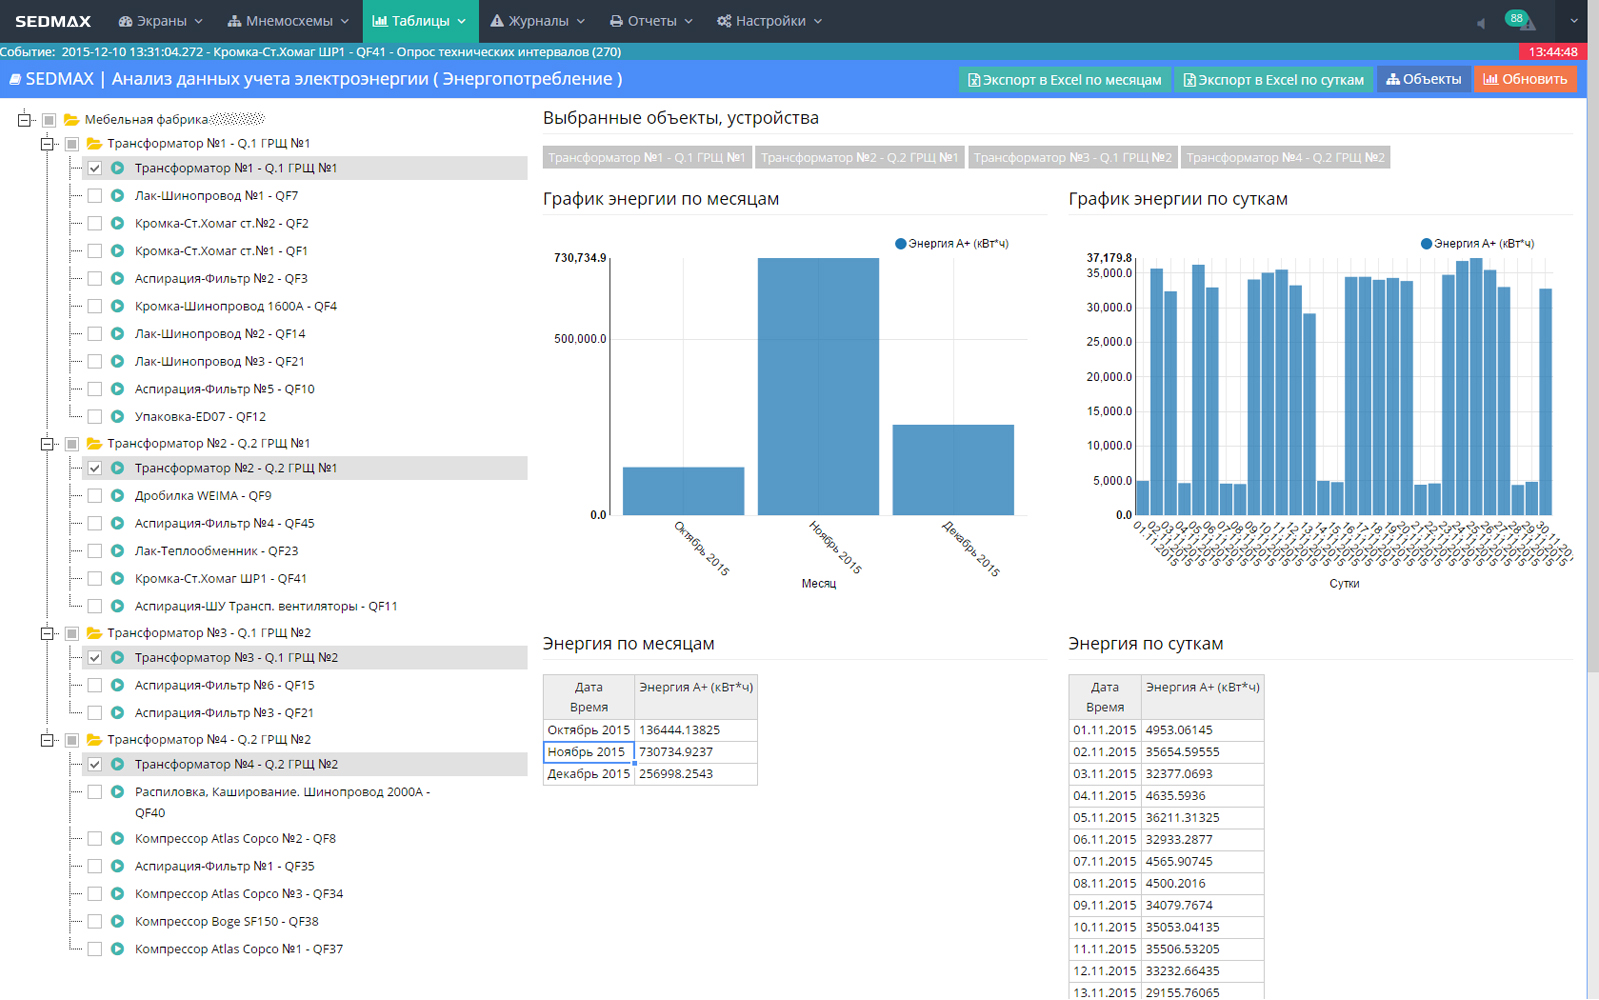Collapse the Мебельная фабрика root node
This screenshot has height=1000, width=1599.
tap(25, 120)
